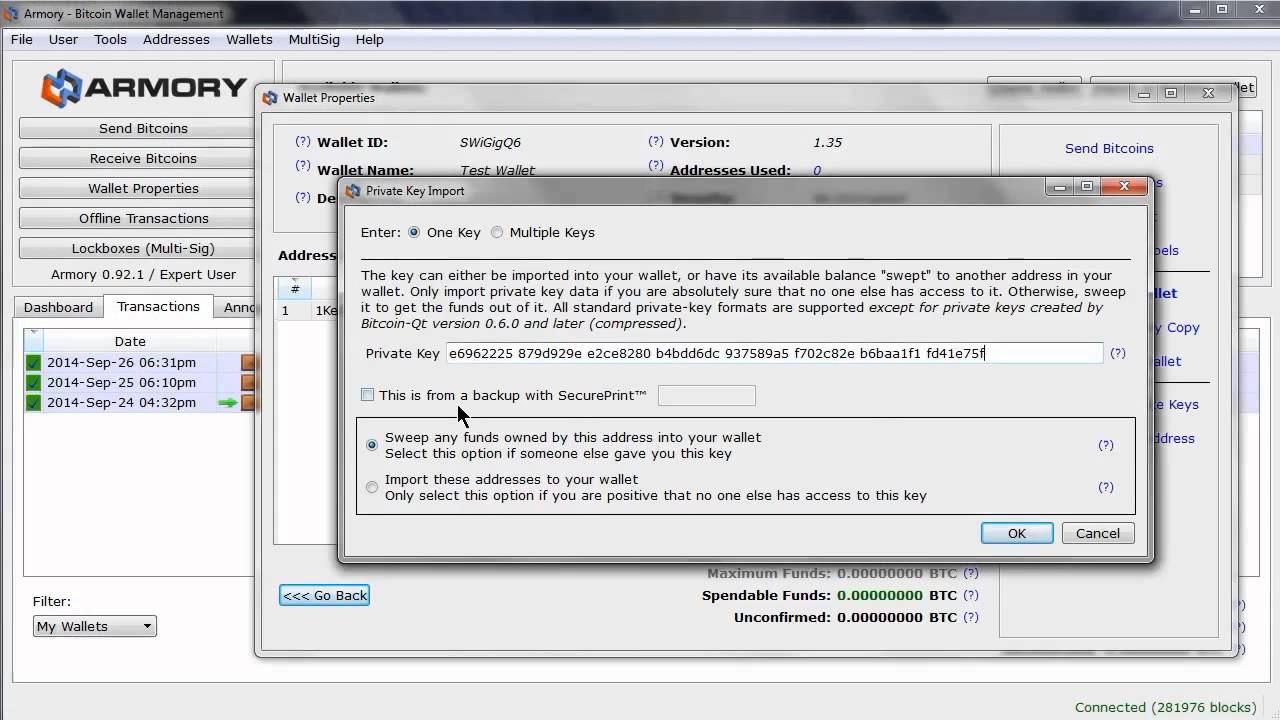
Task: Open the File menu
Action: [22, 39]
